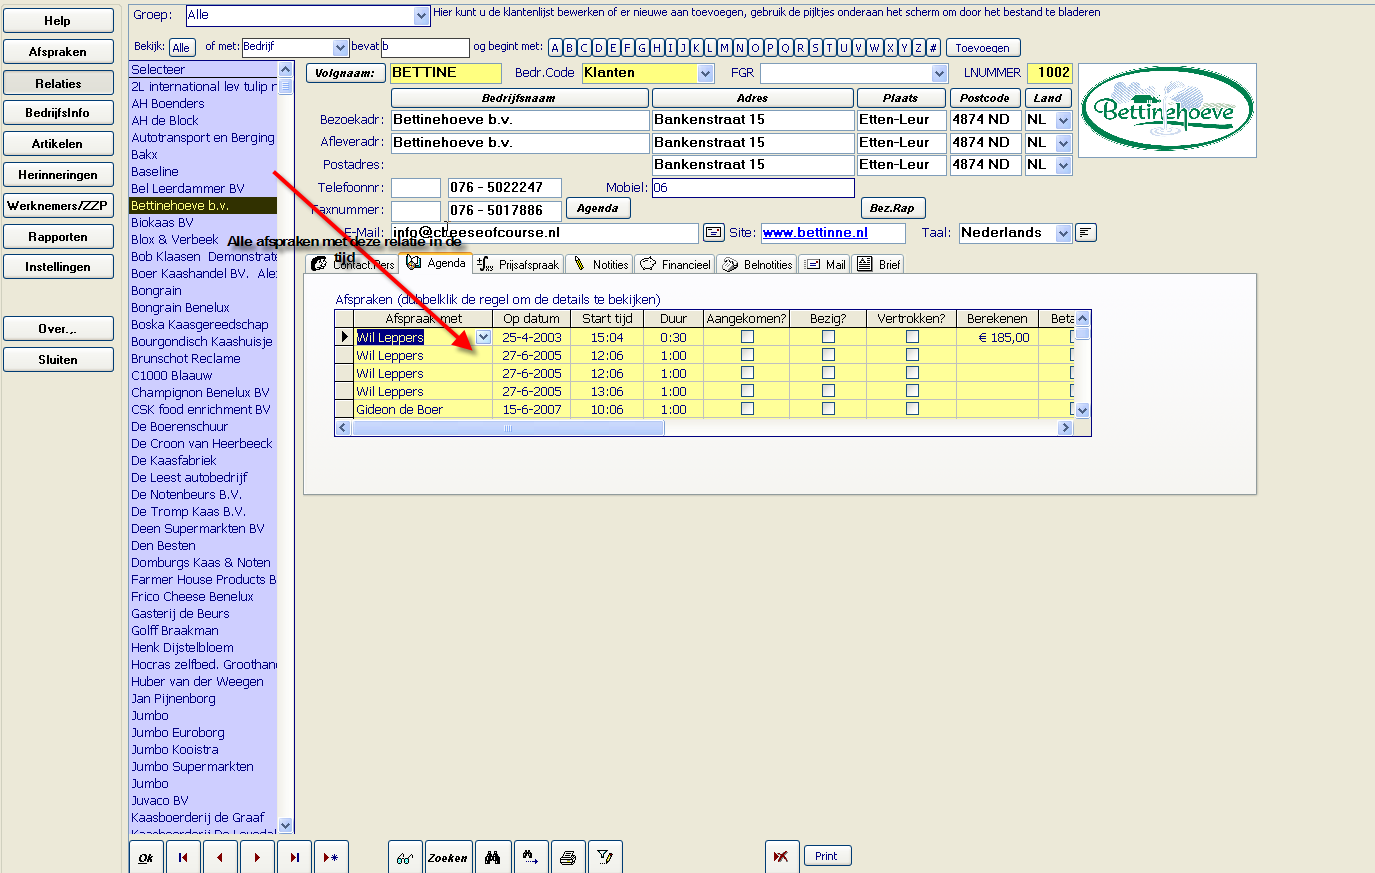Click the Bettinehoeve logo image
1375x873 pixels.
(x=1167, y=111)
